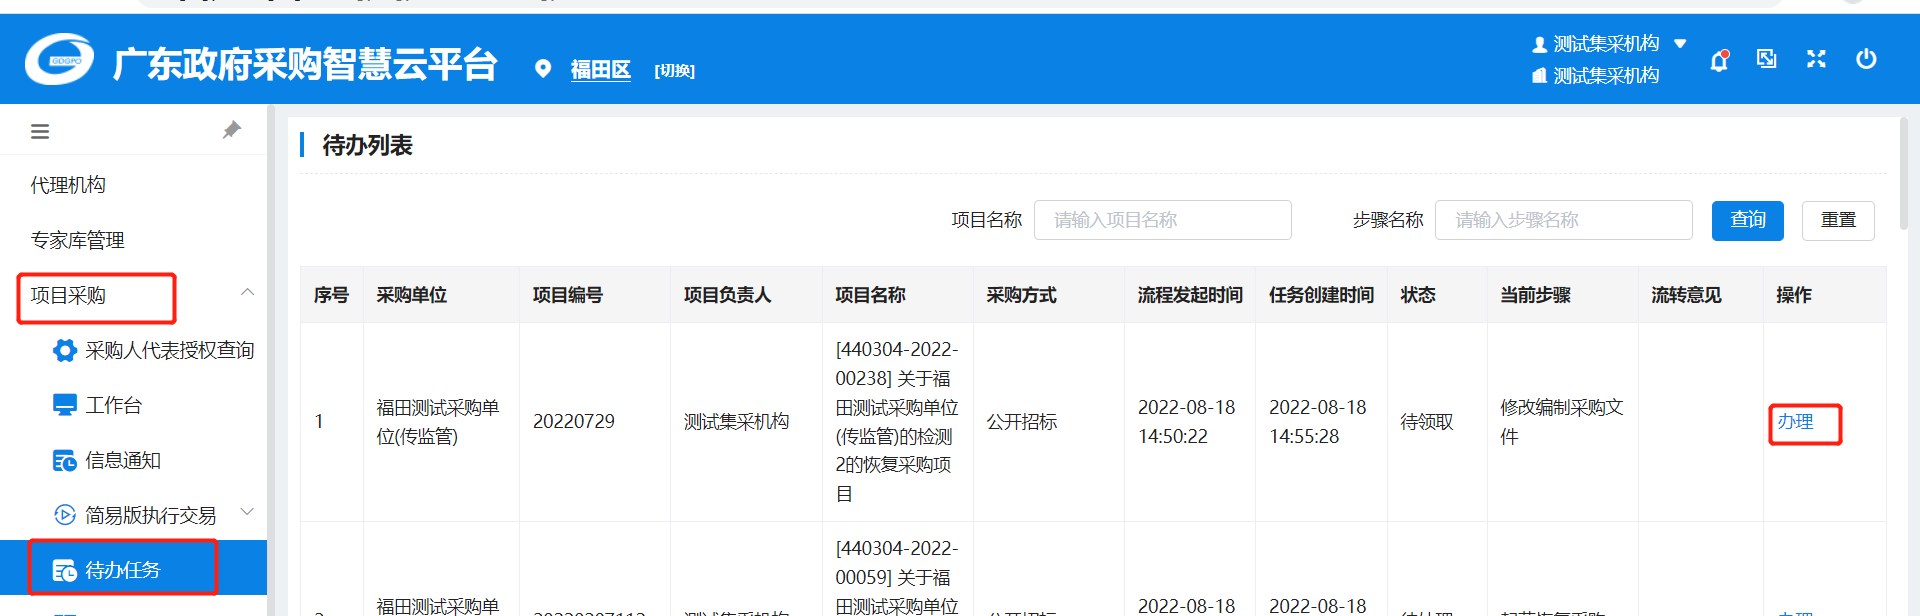Click the 项目名称 input field
This screenshot has width=1920, height=616.
(1162, 220)
